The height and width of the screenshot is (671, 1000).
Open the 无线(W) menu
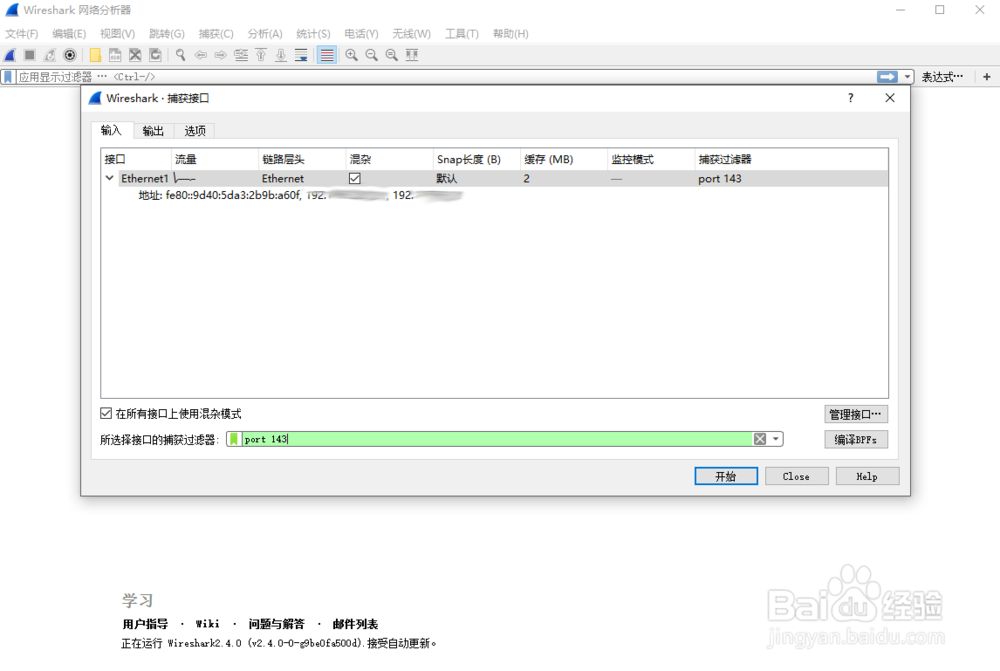point(411,34)
